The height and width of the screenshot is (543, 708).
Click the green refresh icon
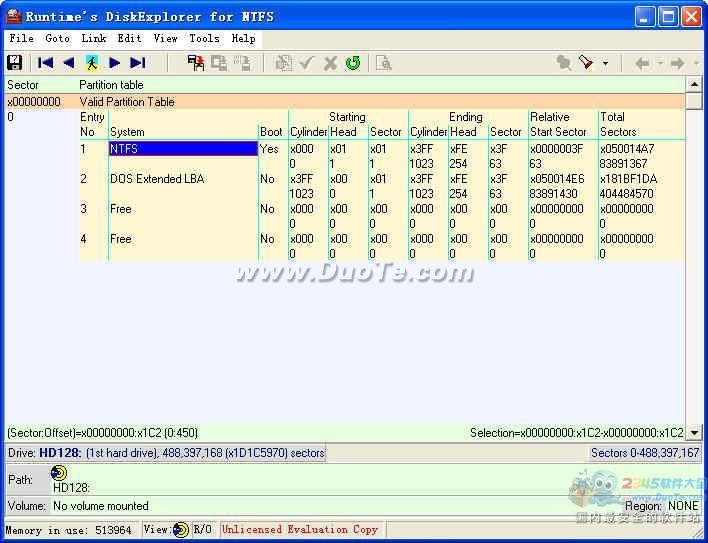(x=353, y=63)
